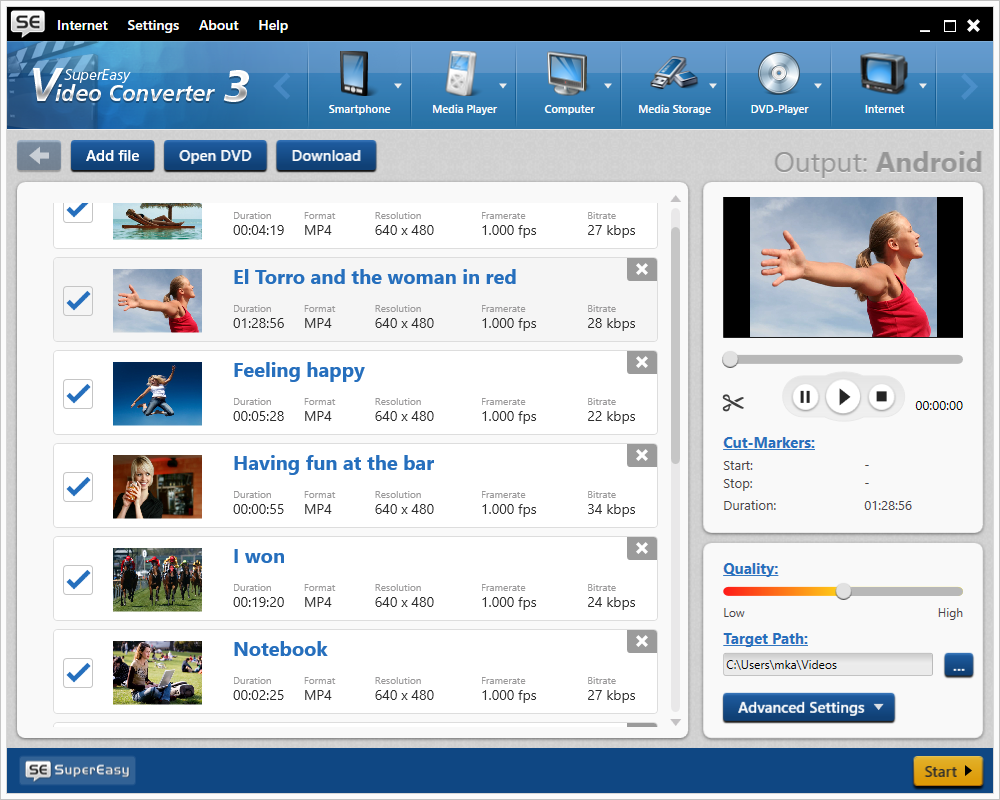The height and width of the screenshot is (800, 1000).
Task: Click the Quality slider handle
Action: 843,591
